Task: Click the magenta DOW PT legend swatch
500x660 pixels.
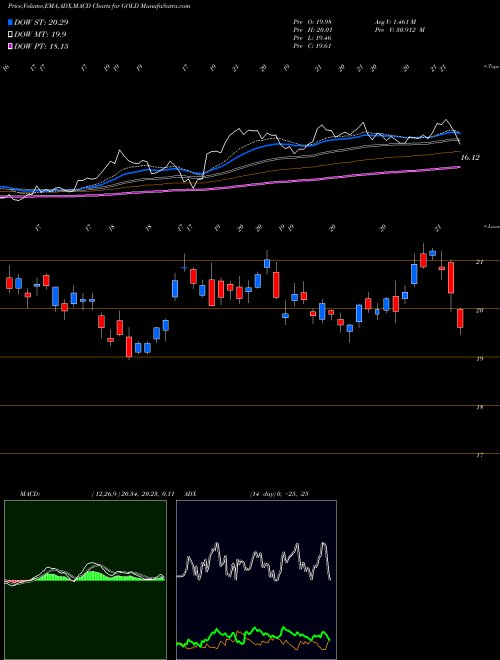Action: coord(10,46)
